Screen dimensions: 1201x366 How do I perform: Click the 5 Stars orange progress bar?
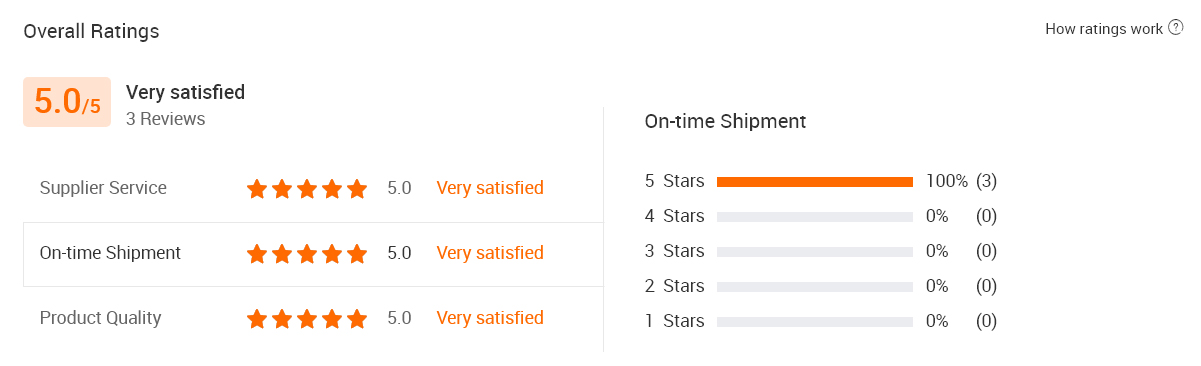tap(815, 182)
